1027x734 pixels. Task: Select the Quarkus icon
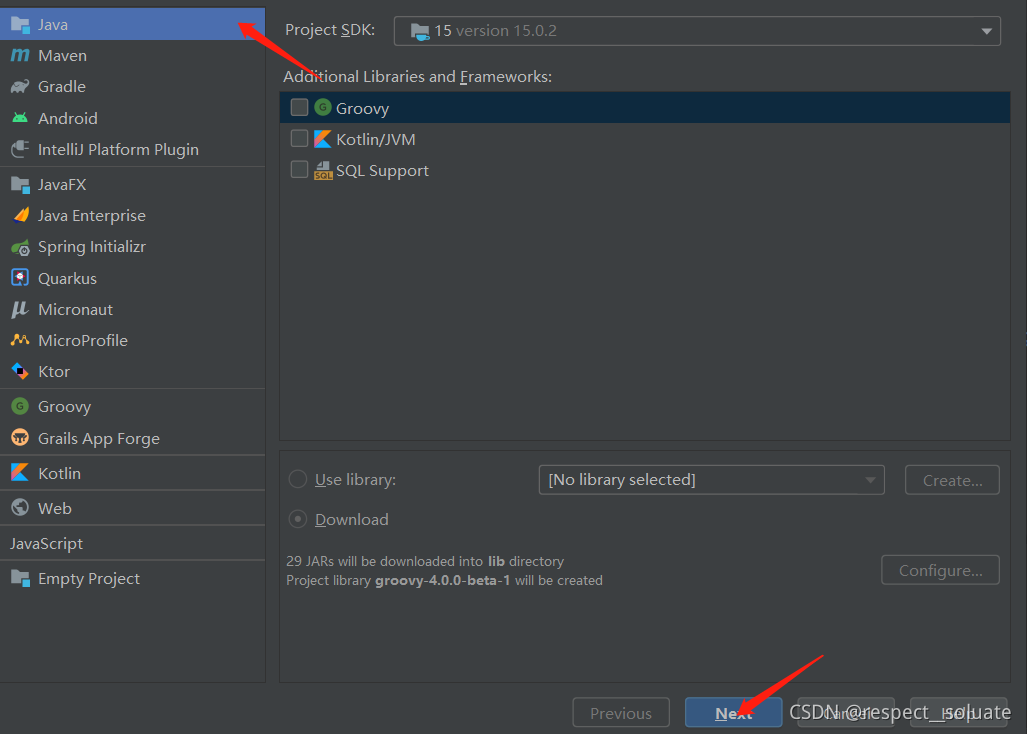click(x=20, y=278)
